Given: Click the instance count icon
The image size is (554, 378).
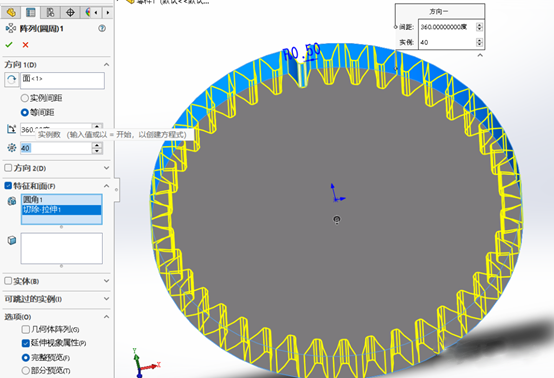Looking at the screenshot, I should pyautogui.click(x=12, y=148).
